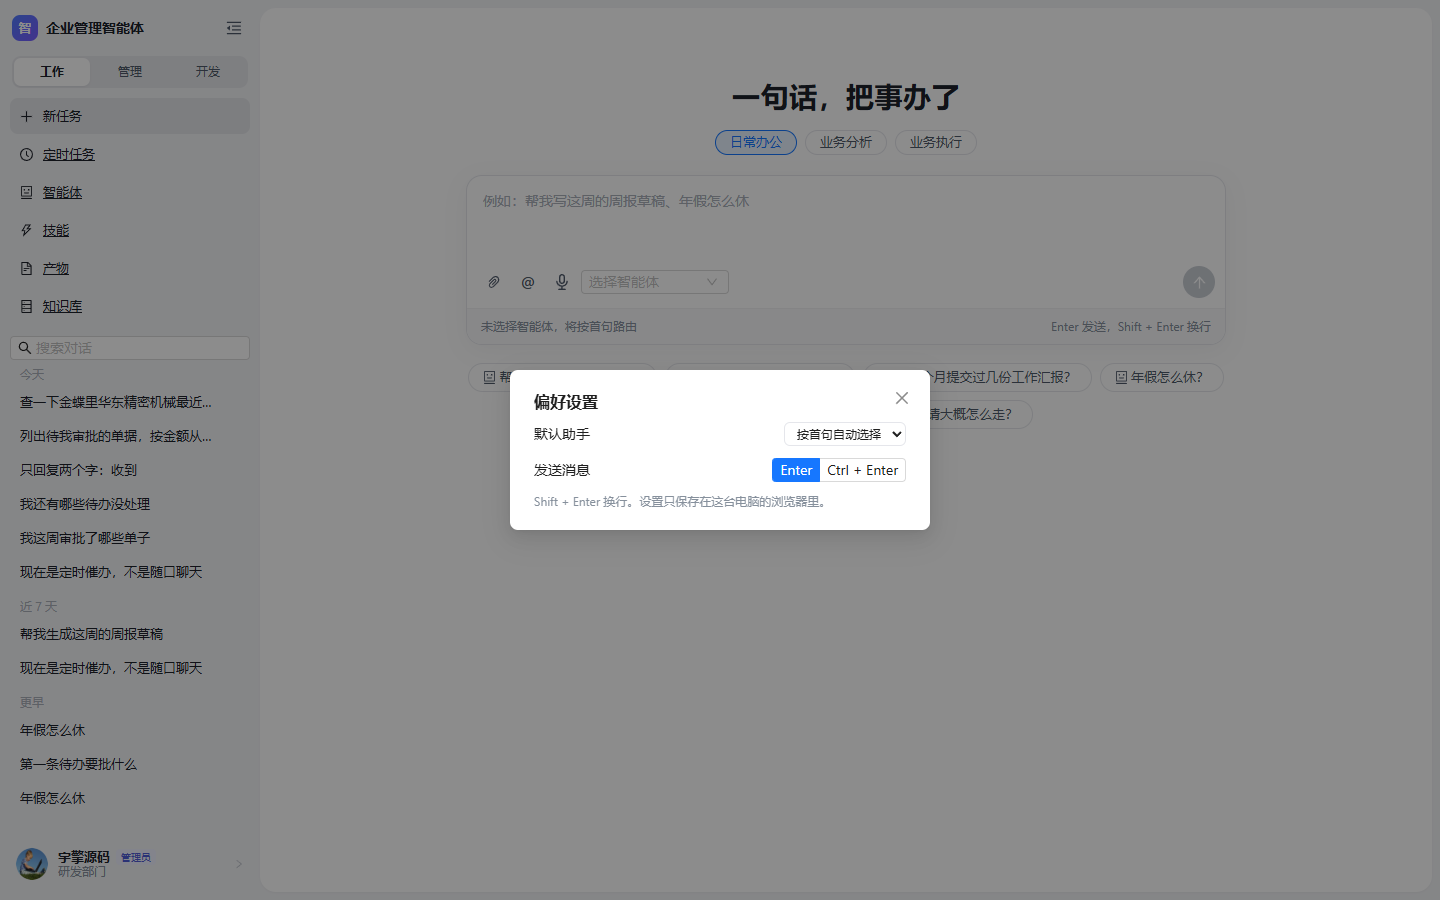Click the 知识库 book icon
The width and height of the screenshot is (1440, 900).
coord(27,306)
